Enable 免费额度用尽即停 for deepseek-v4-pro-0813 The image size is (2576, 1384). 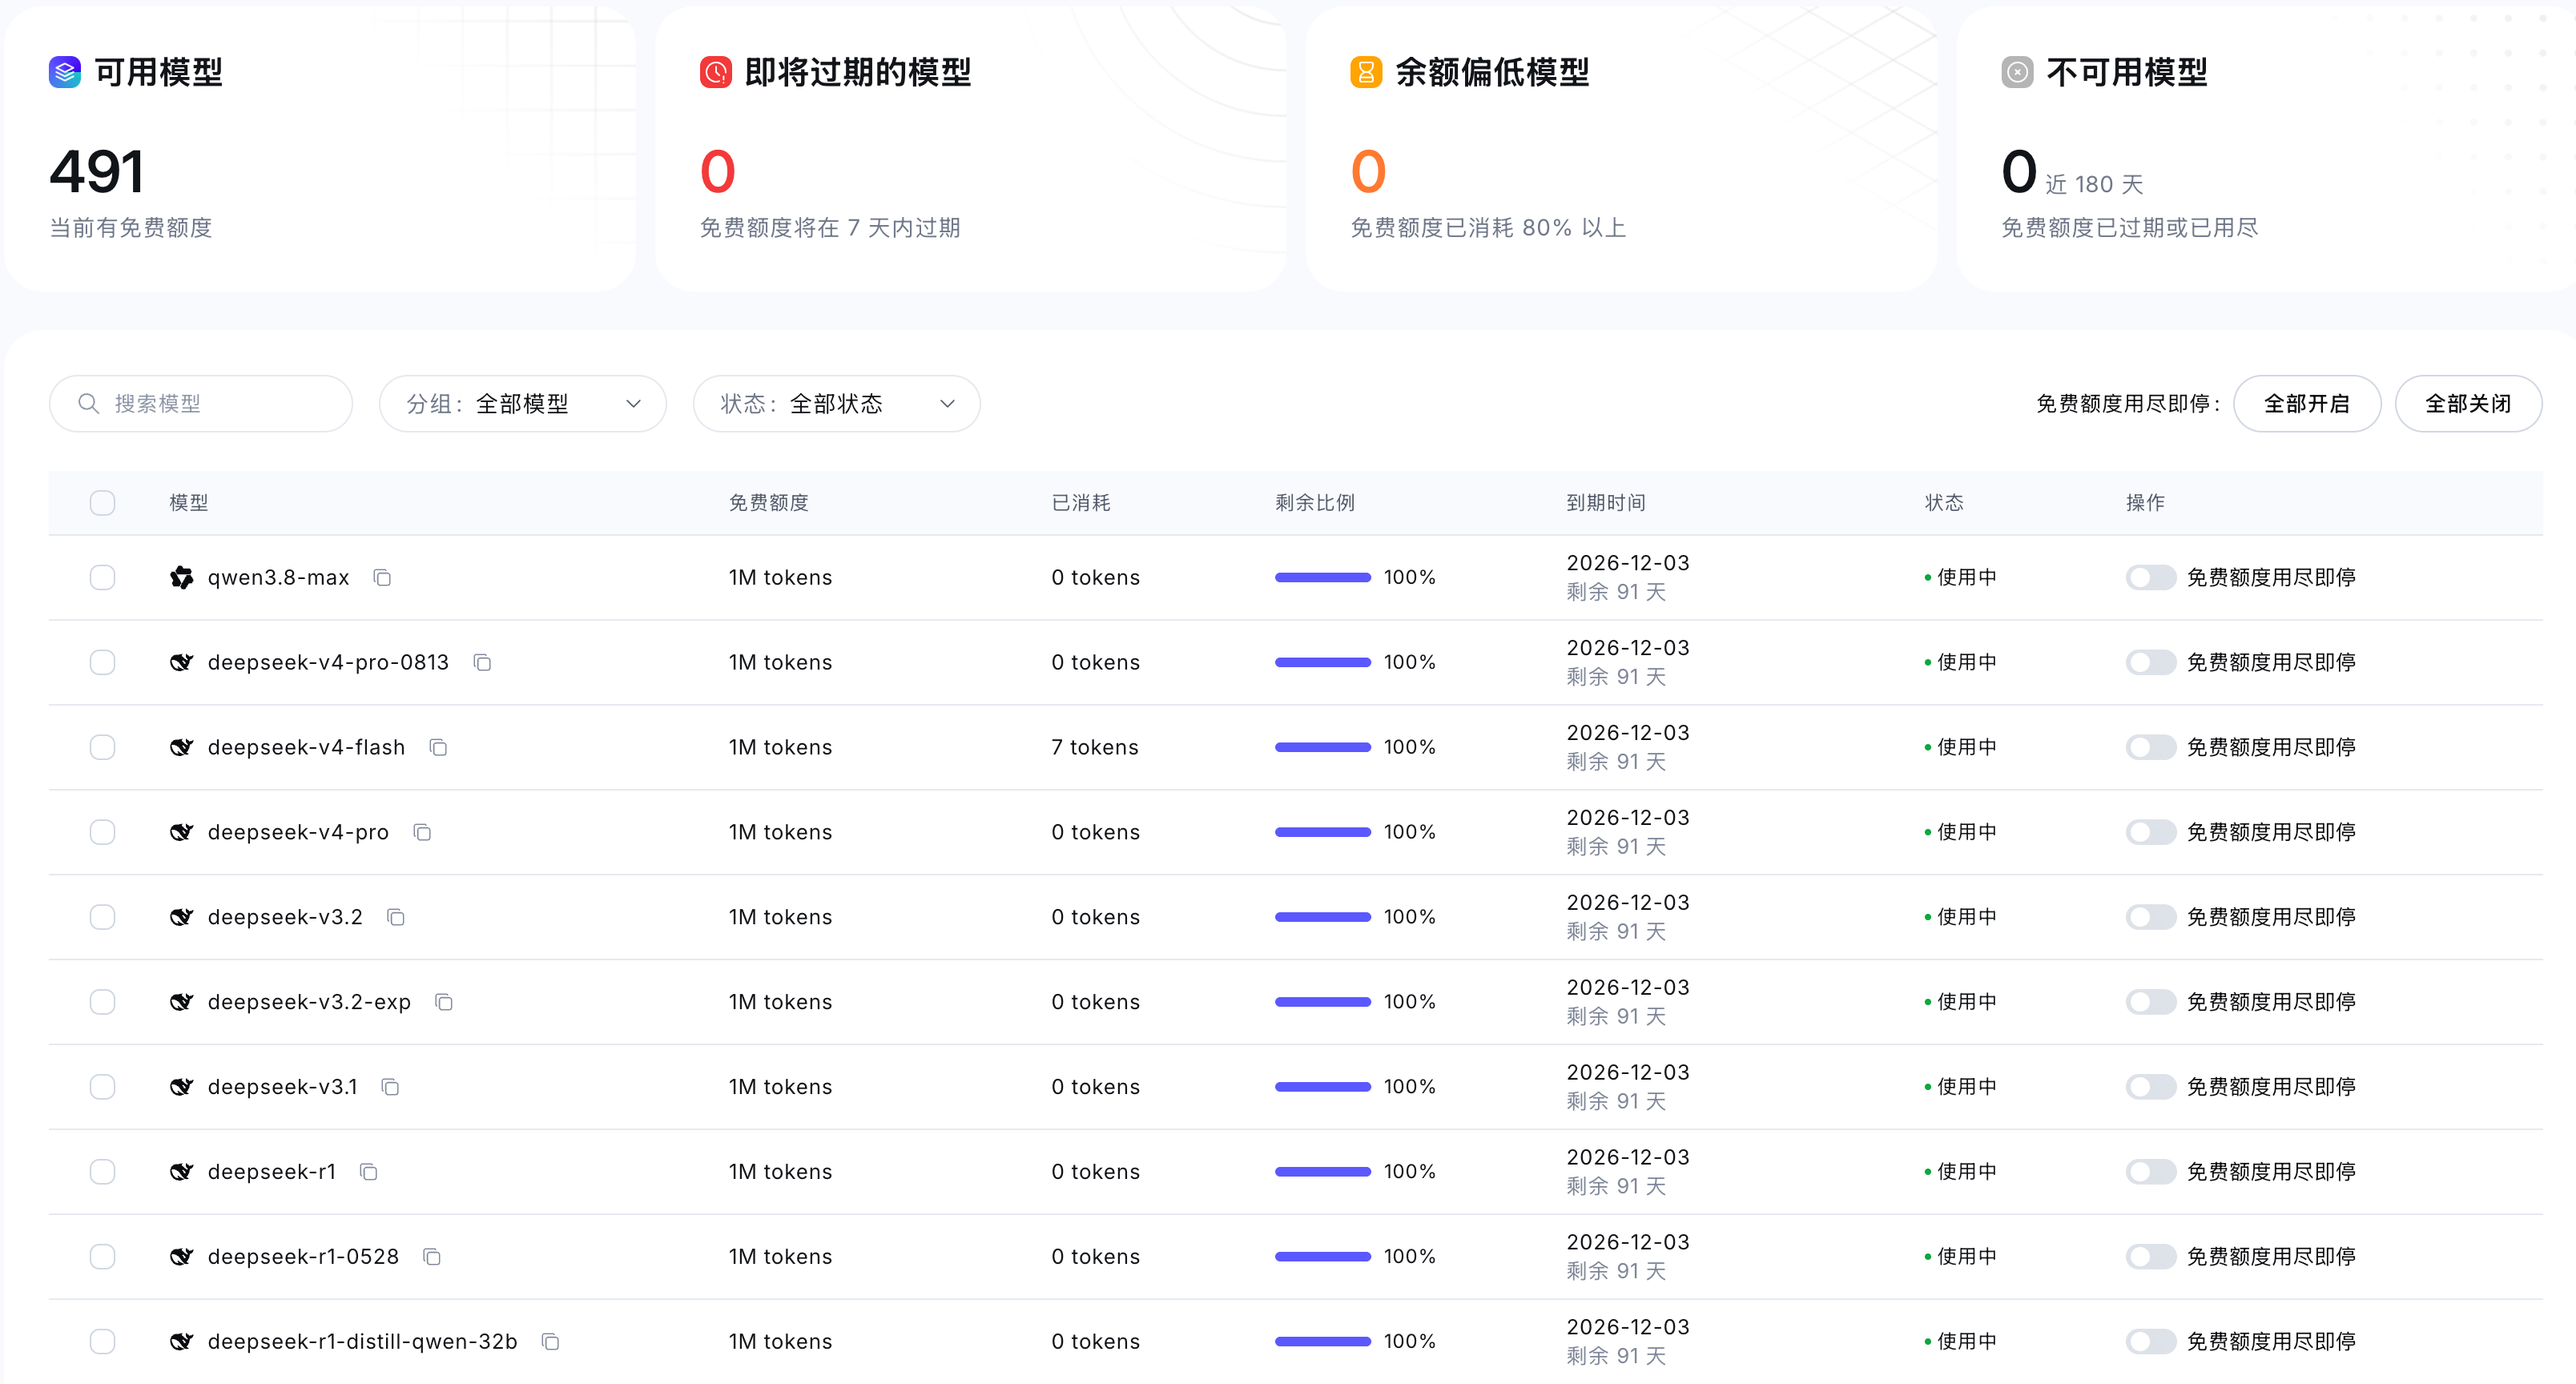tap(2151, 663)
